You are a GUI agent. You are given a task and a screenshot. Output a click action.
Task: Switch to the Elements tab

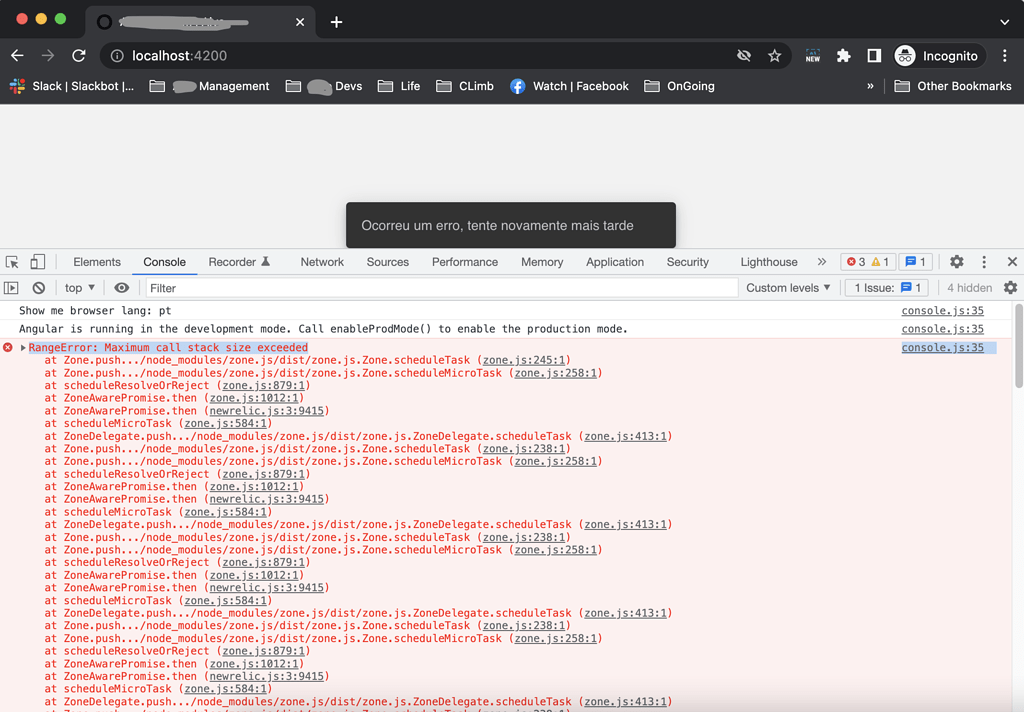tap(96, 261)
